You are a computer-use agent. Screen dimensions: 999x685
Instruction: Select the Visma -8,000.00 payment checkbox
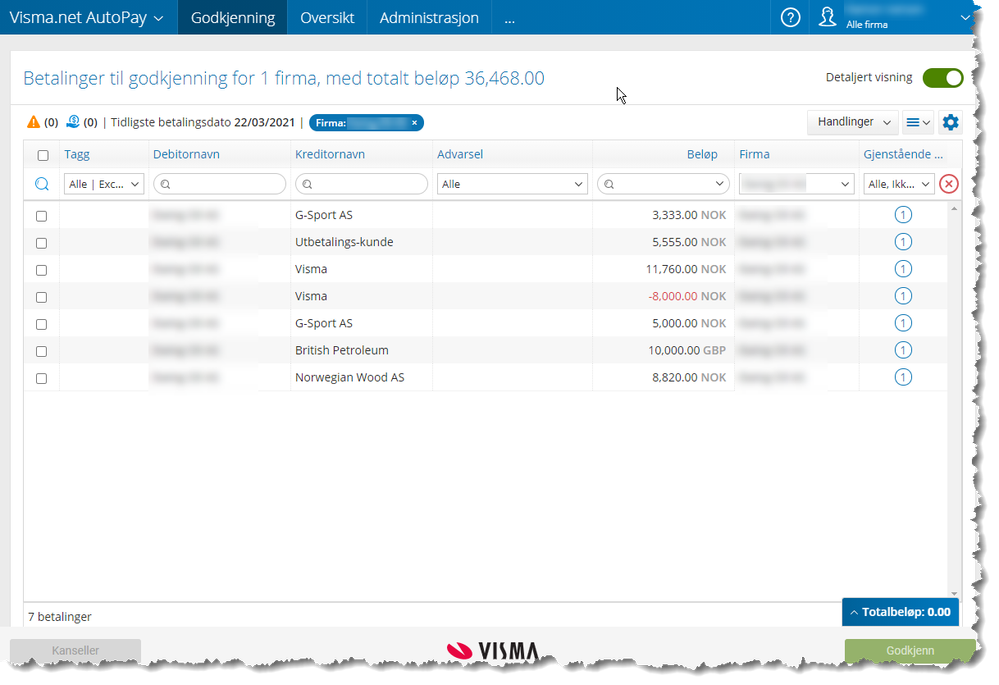coord(41,298)
